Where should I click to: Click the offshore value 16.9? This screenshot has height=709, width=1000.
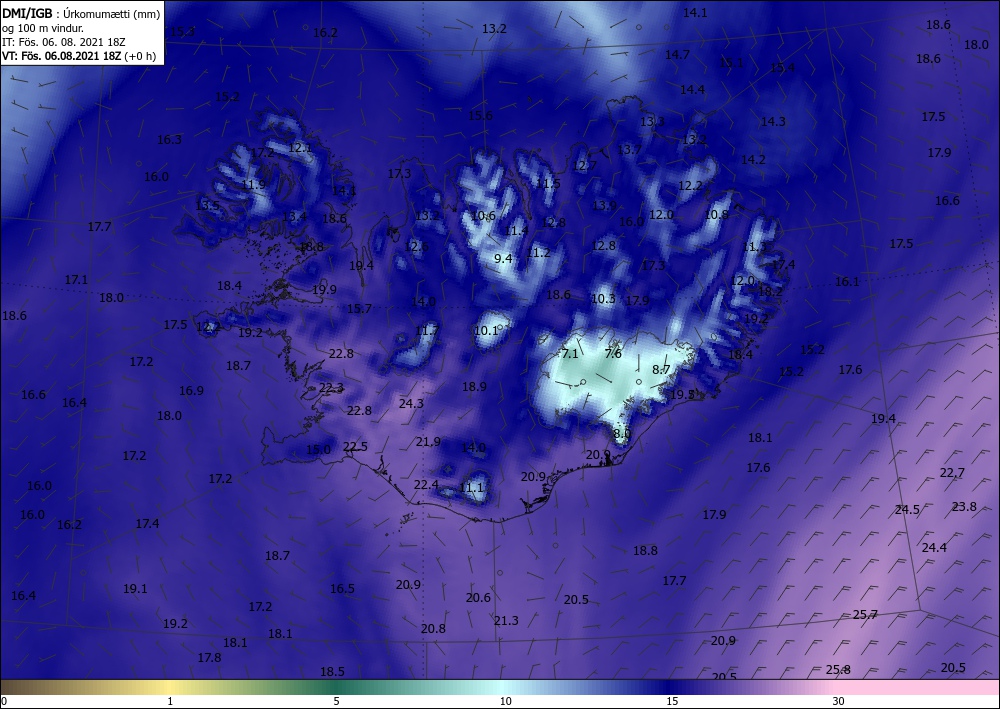(x=191, y=390)
